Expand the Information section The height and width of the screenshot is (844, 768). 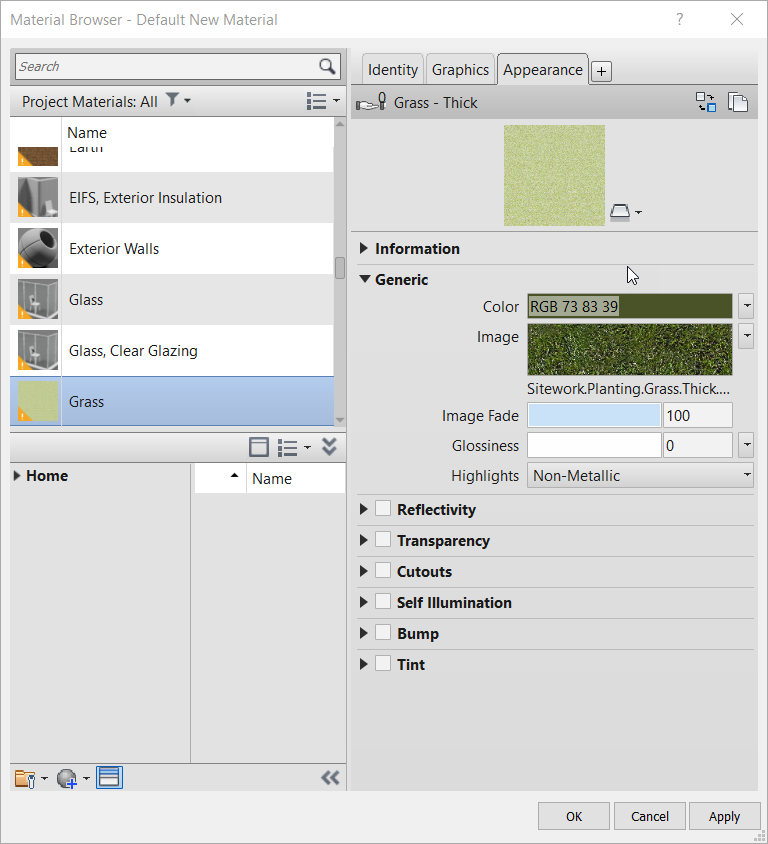tap(364, 248)
